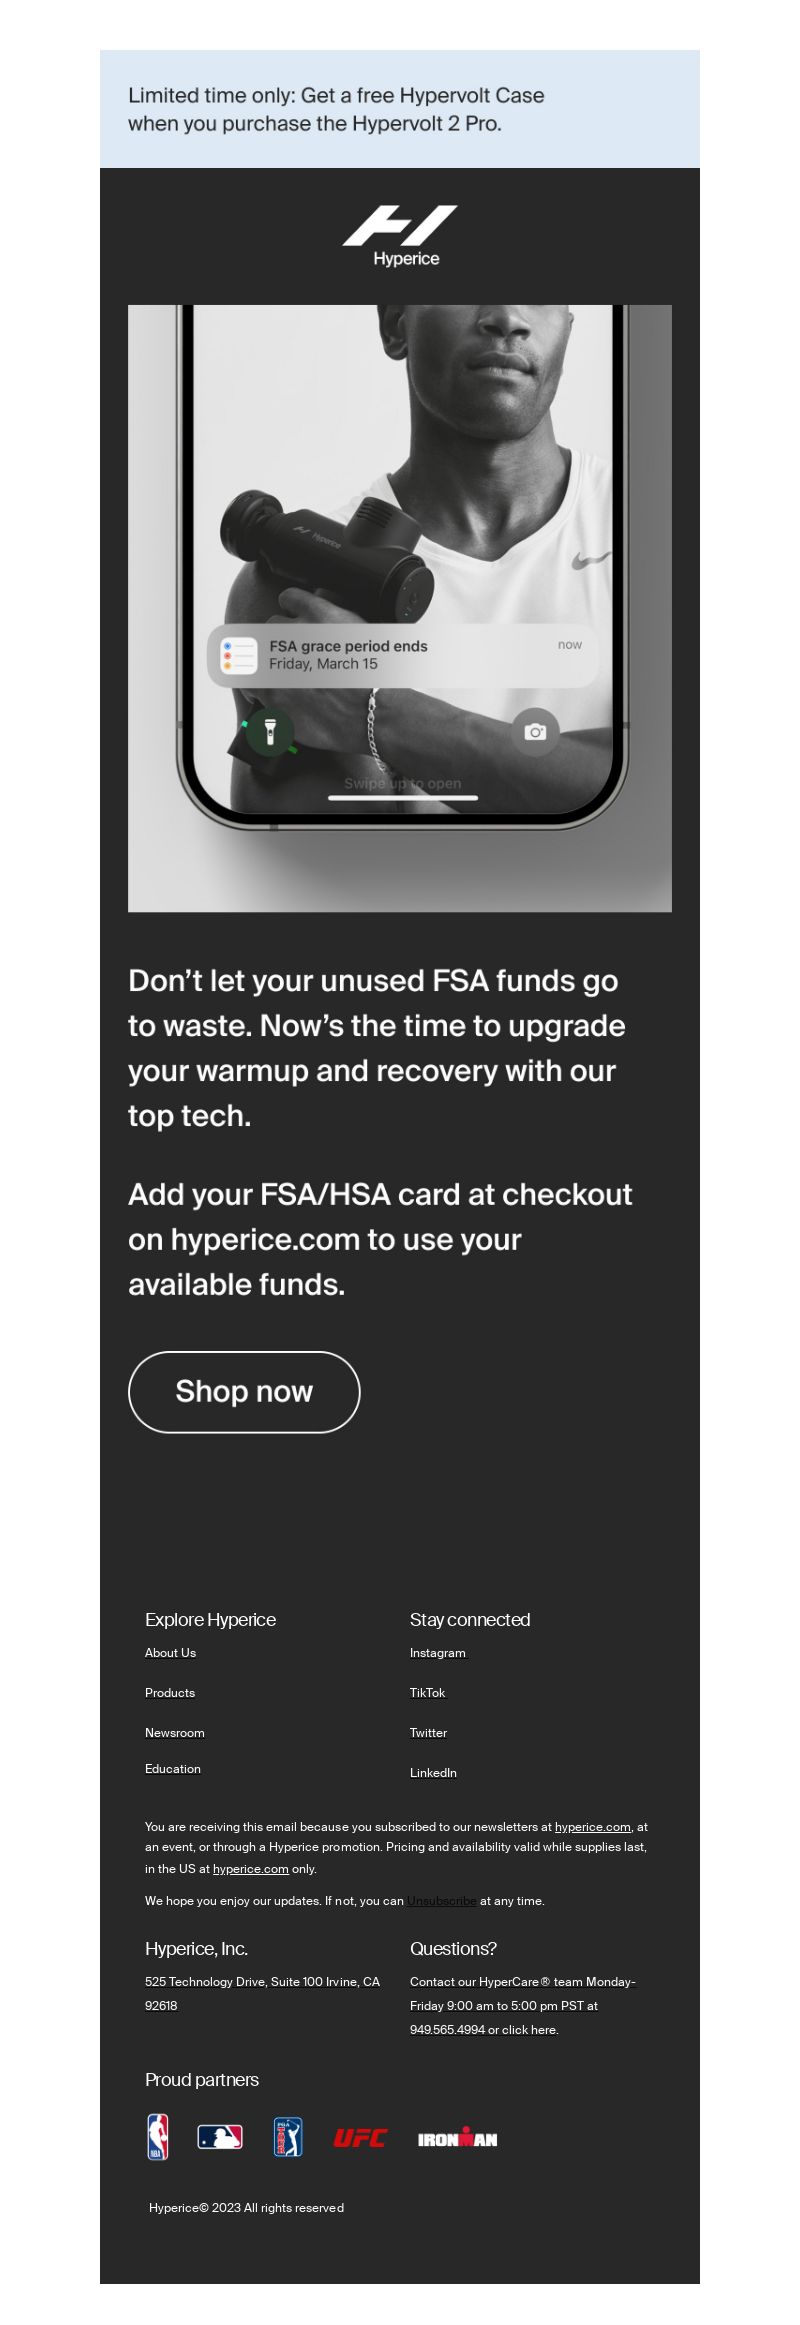Click the free Hypervolt Case promo banner

[x=400, y=109]
